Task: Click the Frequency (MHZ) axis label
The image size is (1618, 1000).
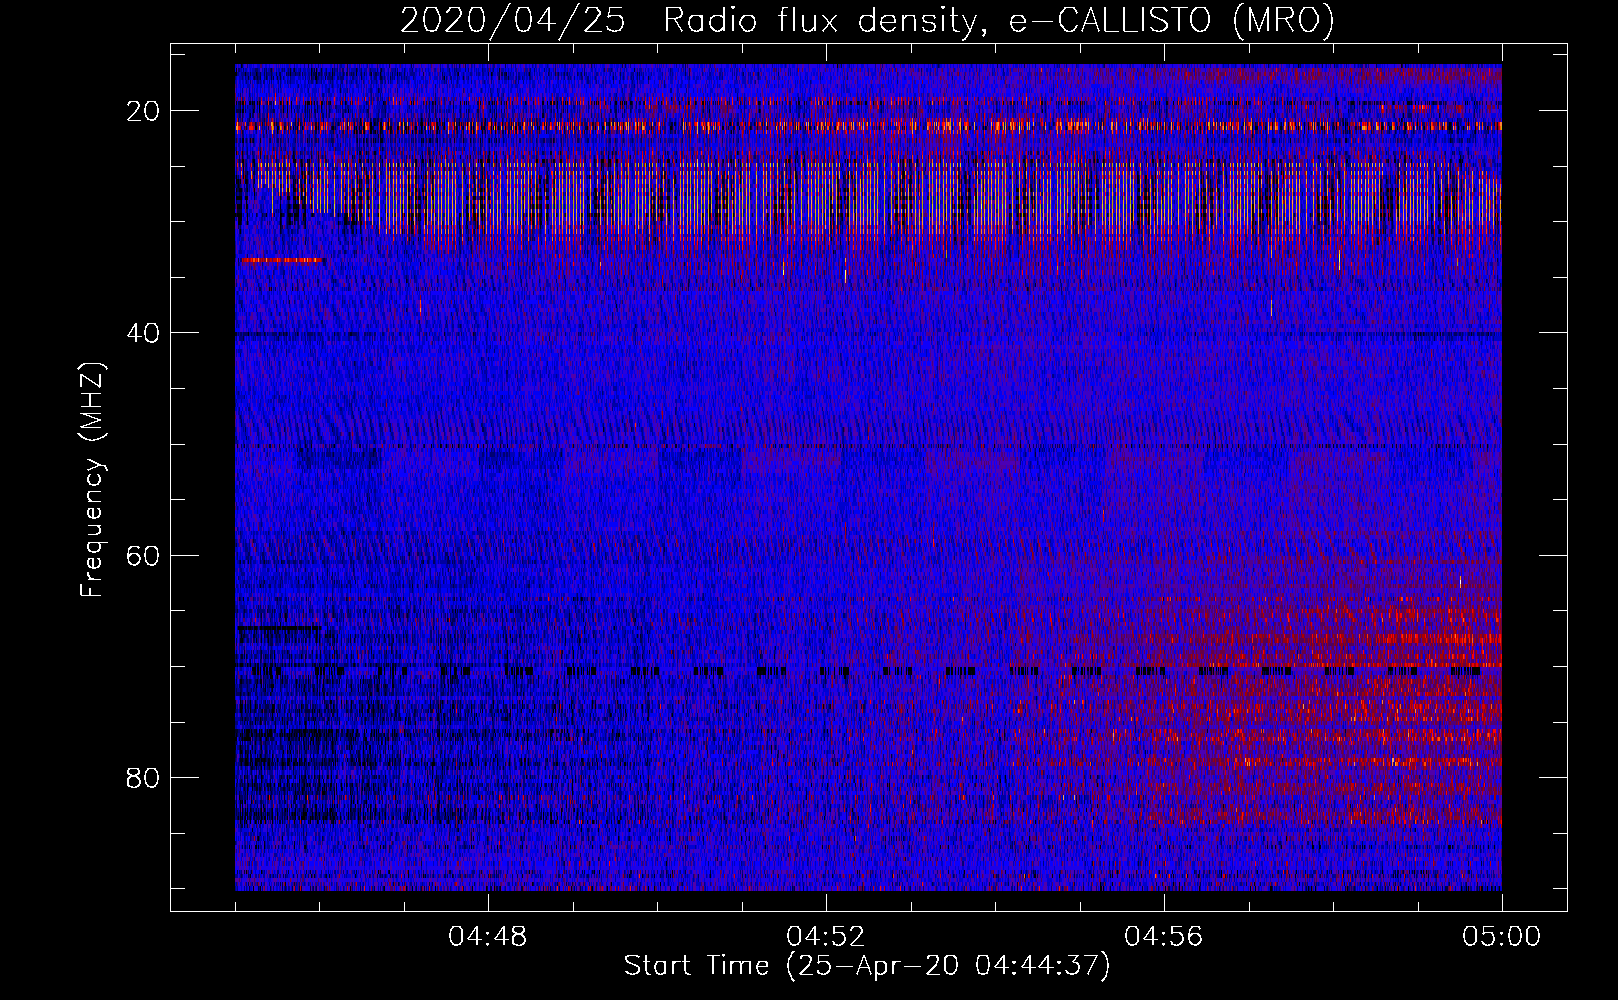Action: (x=91, y=480)
